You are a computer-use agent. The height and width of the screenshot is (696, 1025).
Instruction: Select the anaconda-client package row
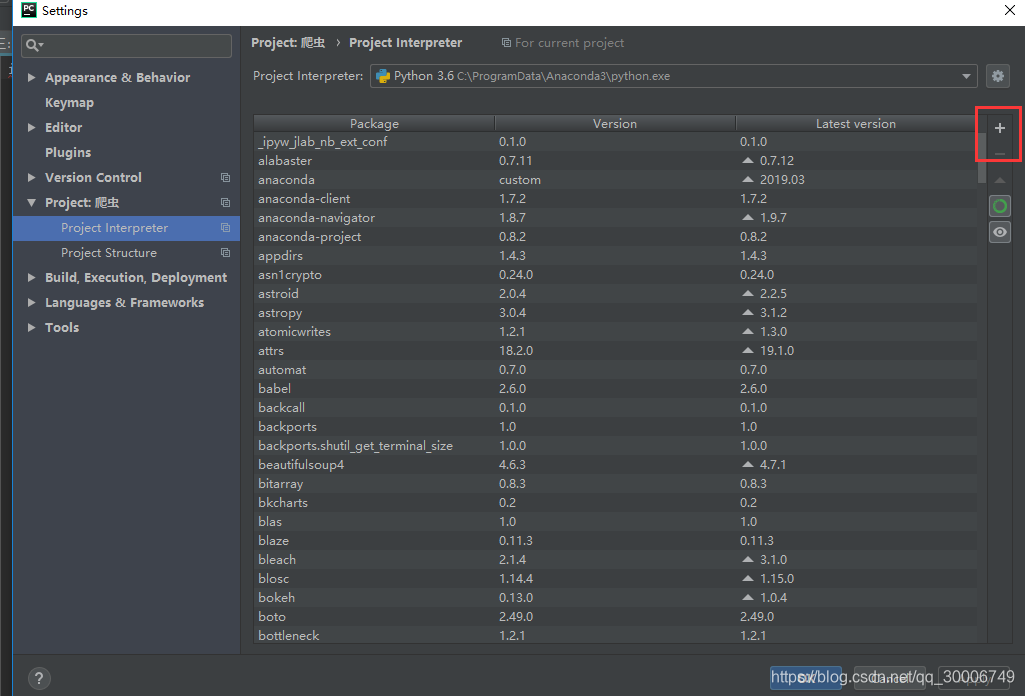(615, 199)
